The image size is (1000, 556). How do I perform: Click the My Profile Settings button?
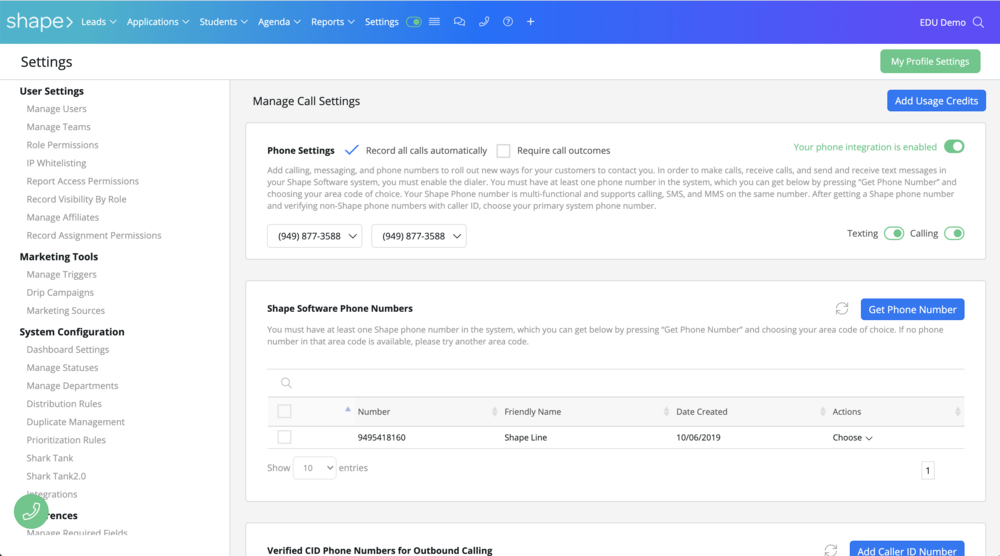pos(930,61)
